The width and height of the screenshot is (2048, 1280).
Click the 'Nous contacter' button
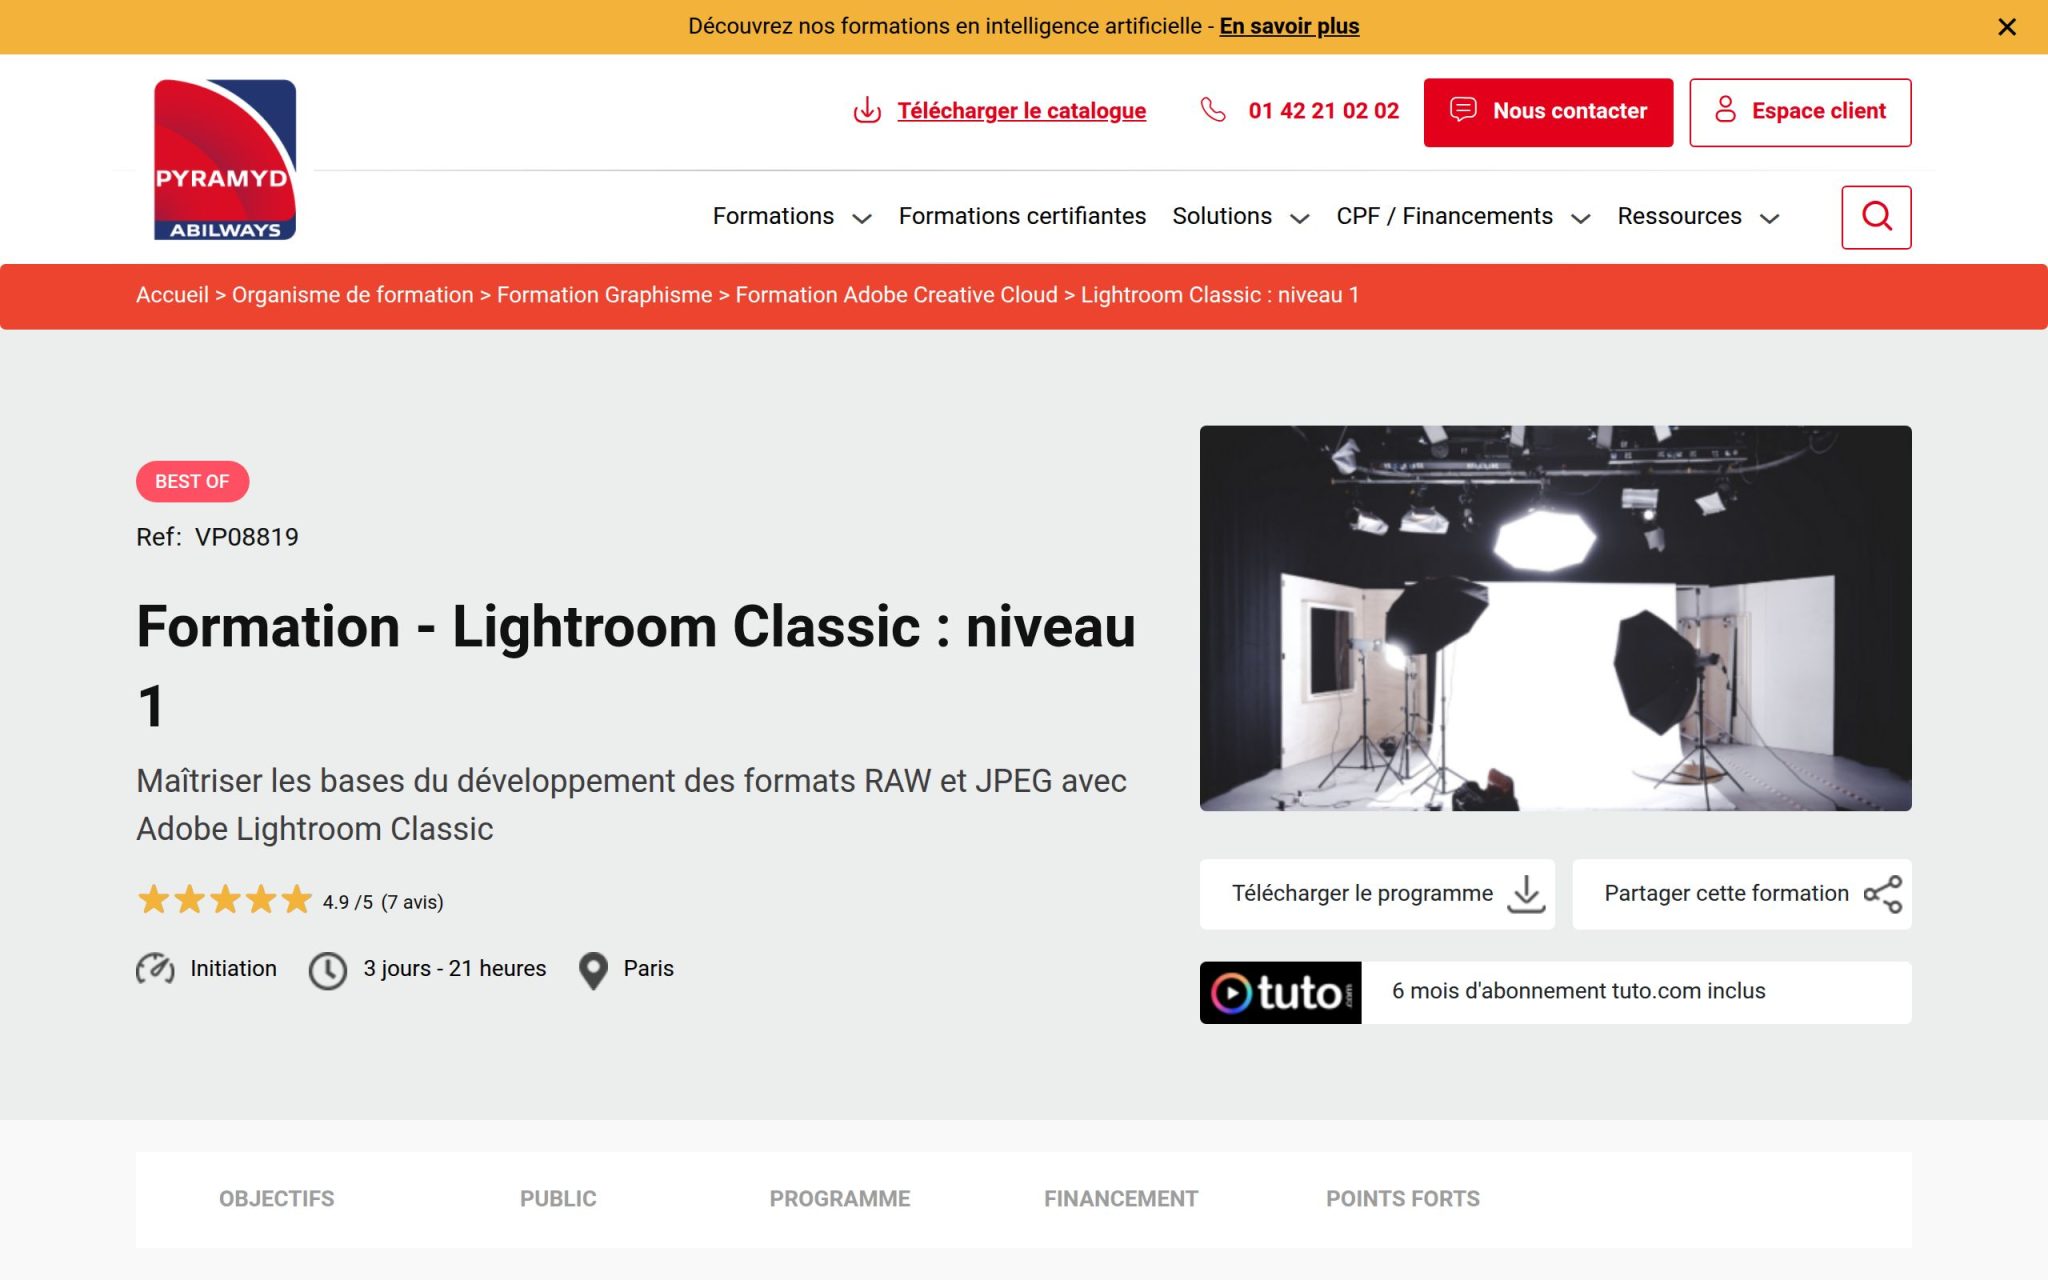point(1548,112)
